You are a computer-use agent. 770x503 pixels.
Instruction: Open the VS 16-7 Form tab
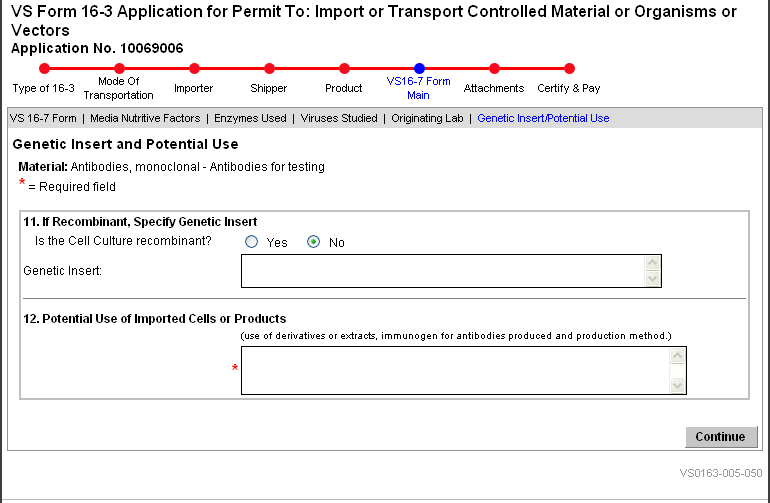click(x=44, y=118)
